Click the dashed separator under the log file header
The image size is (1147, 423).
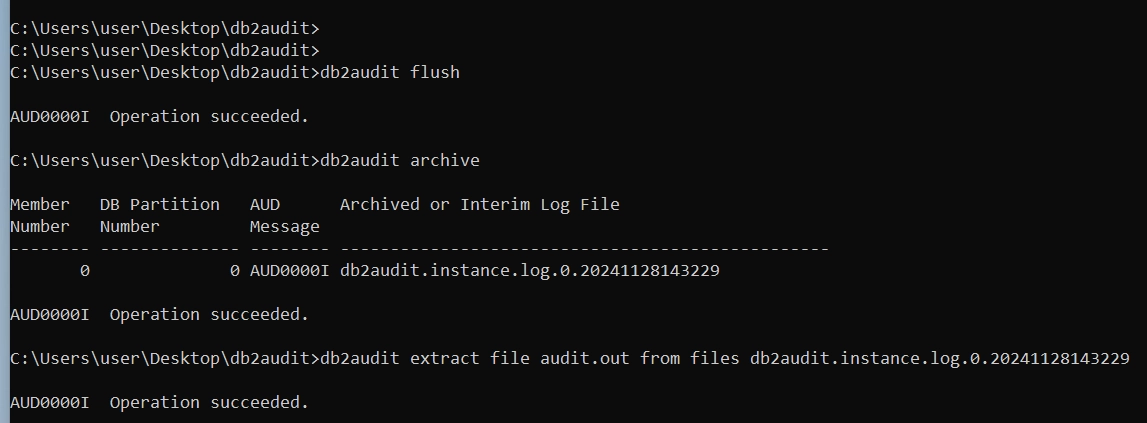click(584, 248)
